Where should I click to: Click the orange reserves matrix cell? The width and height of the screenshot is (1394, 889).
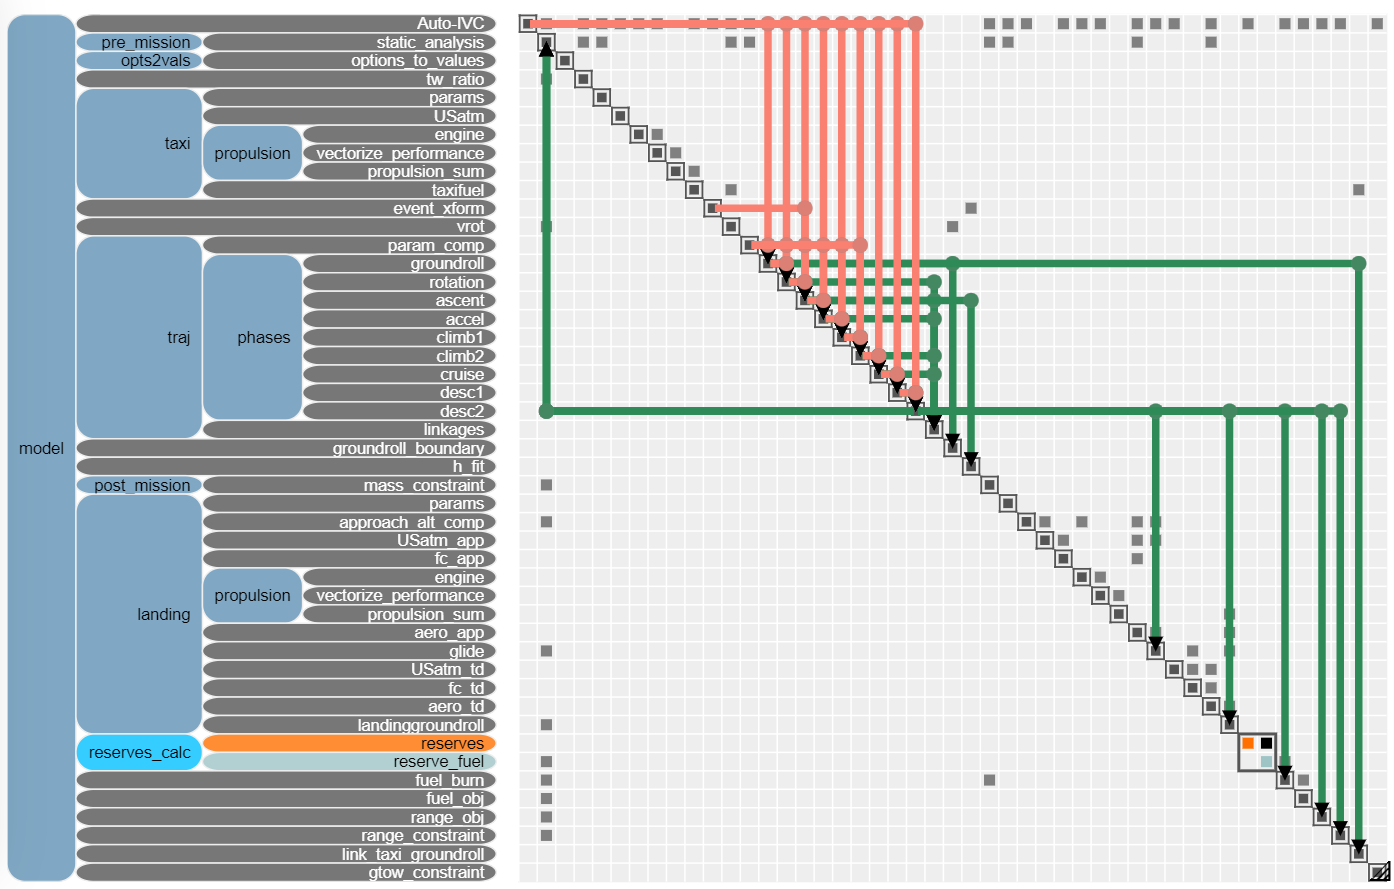point(1248,743)
